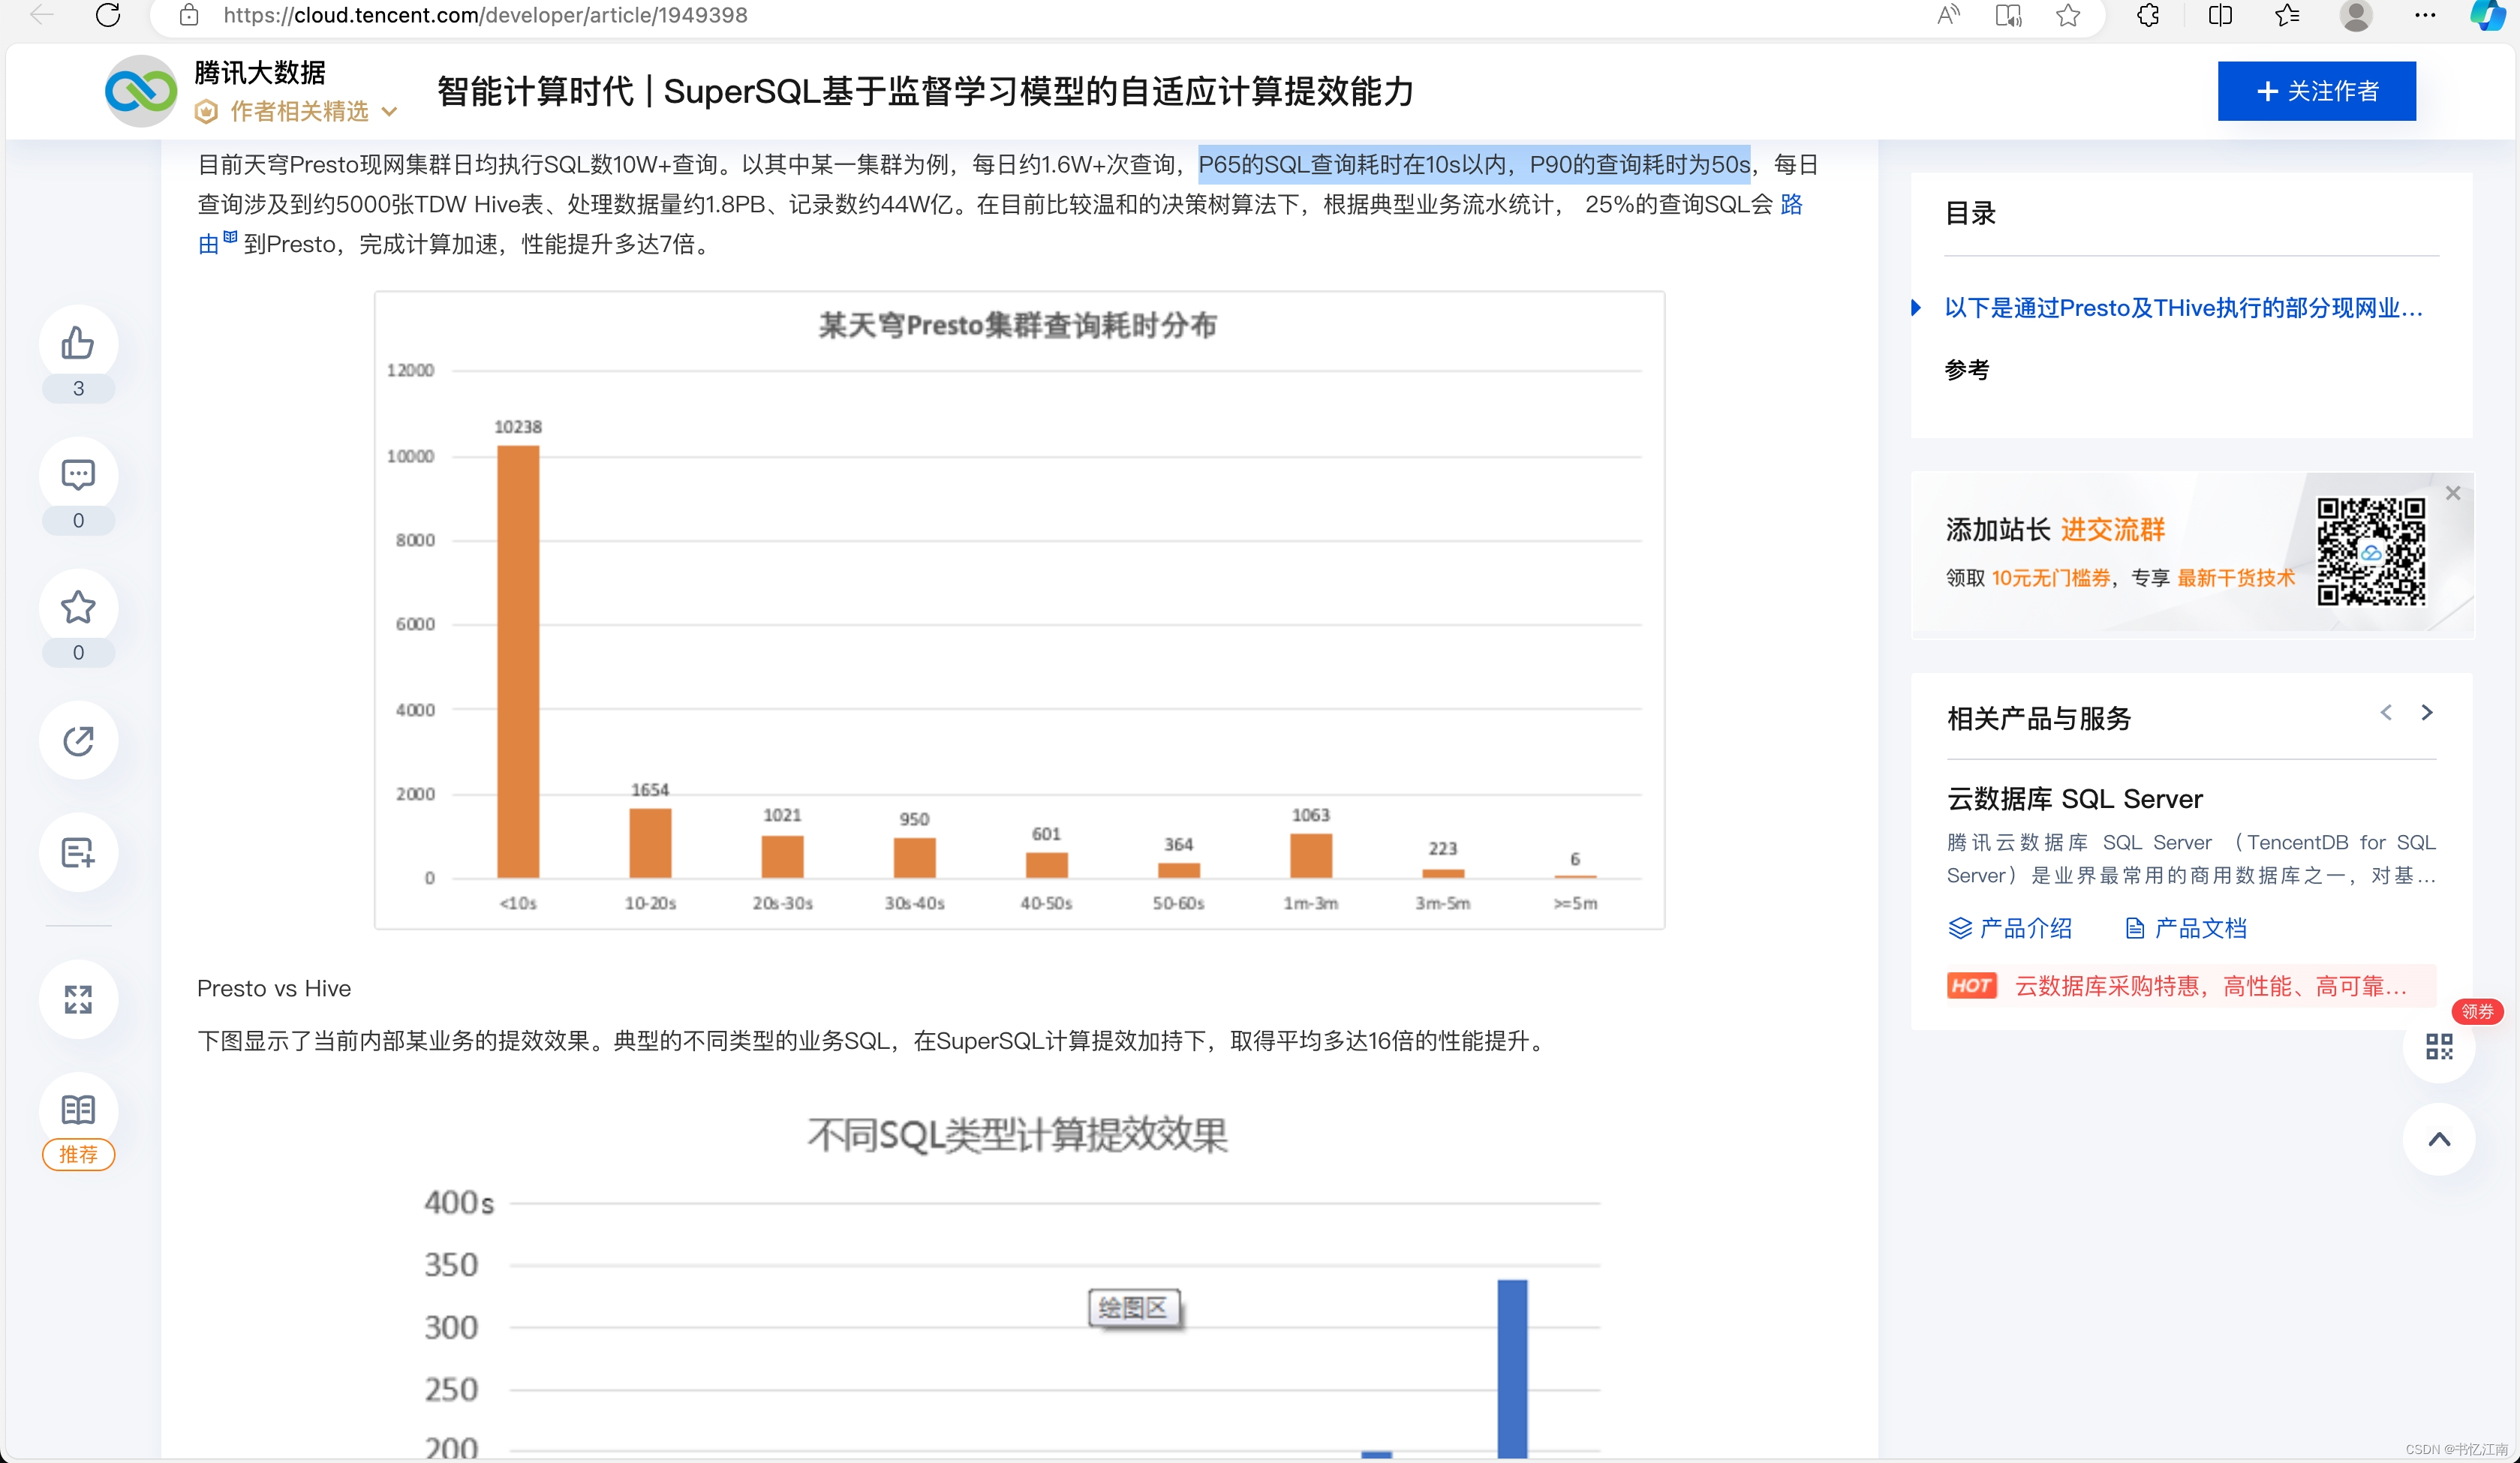
Task: Click the add-note icon in the sidebar
Action: point(78,852)
